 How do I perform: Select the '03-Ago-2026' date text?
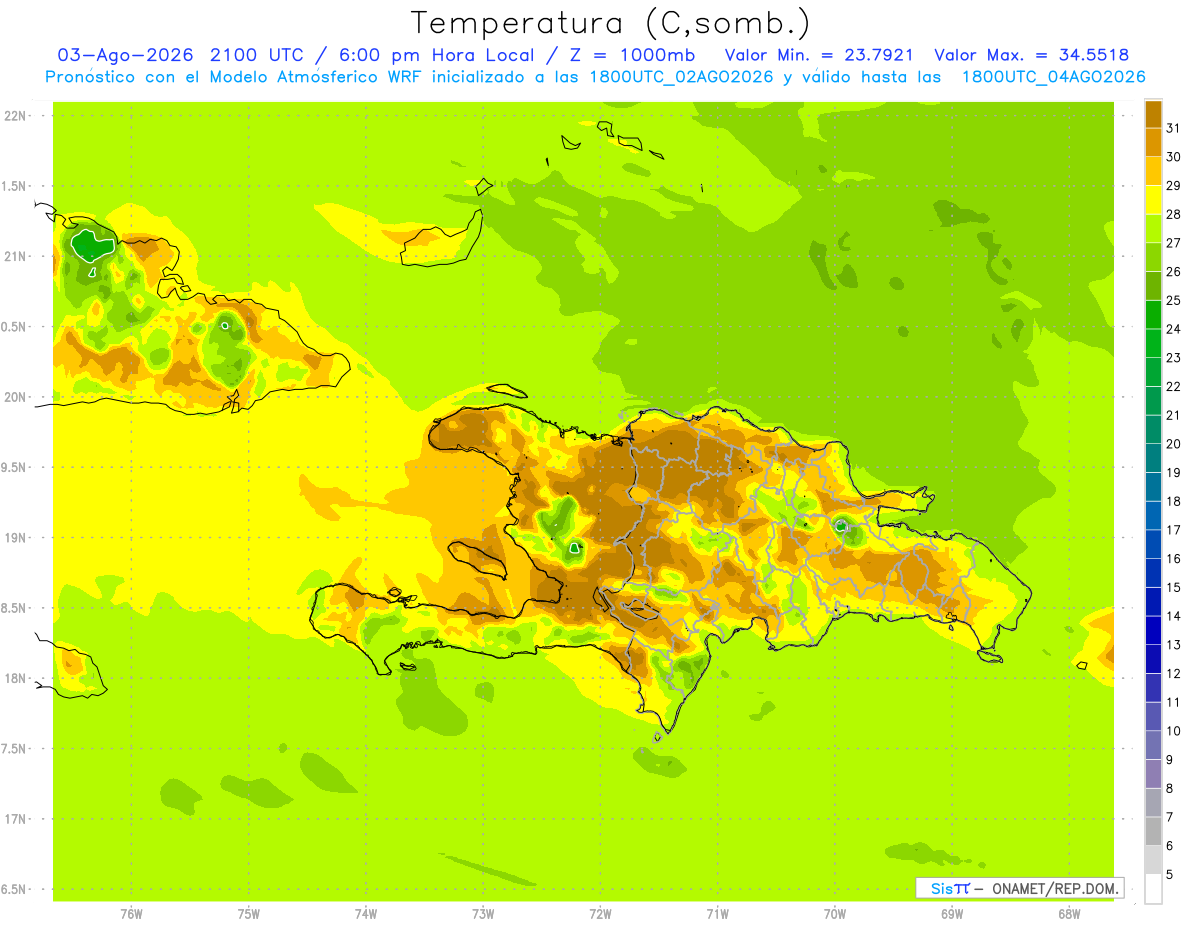coord(126,55)
